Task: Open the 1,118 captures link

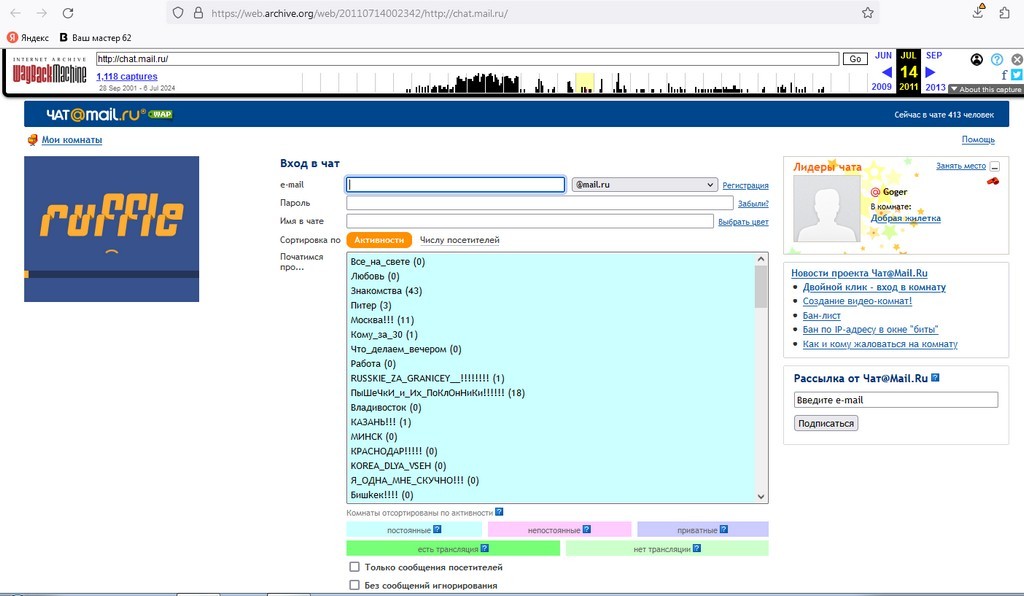Action: coord(127,76)
